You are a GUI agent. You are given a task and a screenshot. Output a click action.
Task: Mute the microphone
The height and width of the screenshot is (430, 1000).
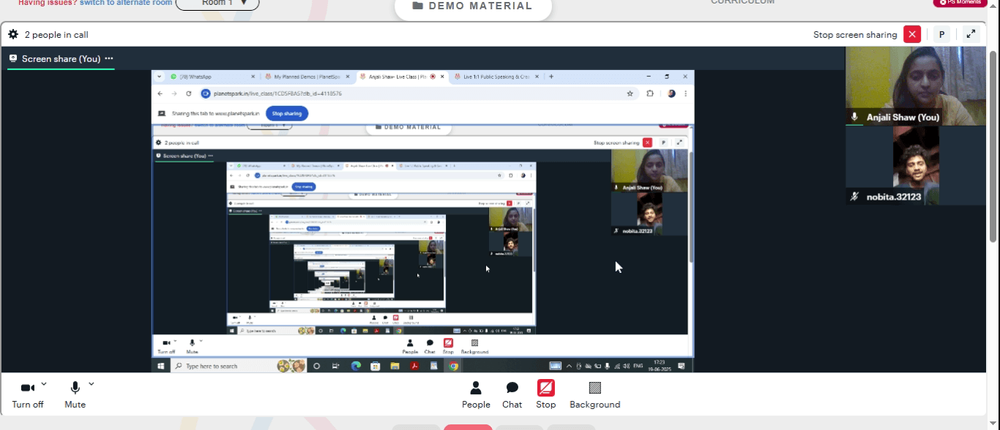coord(75,395)
